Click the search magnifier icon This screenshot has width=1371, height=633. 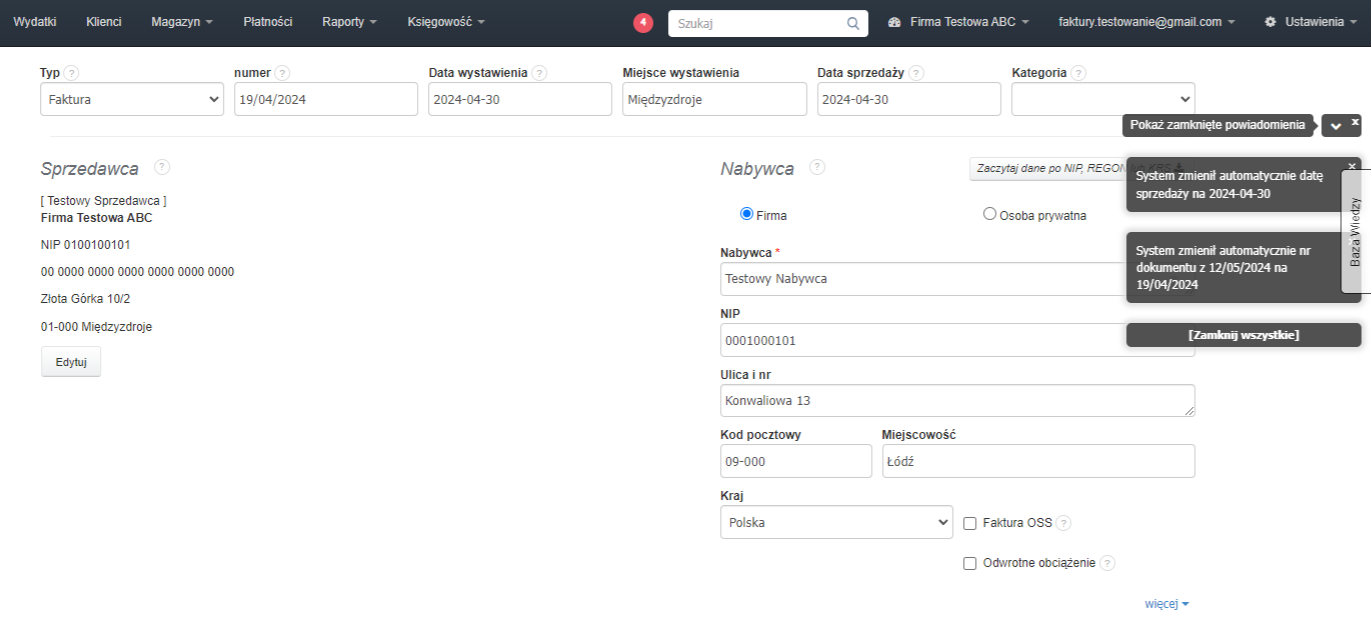pos(853,23)
